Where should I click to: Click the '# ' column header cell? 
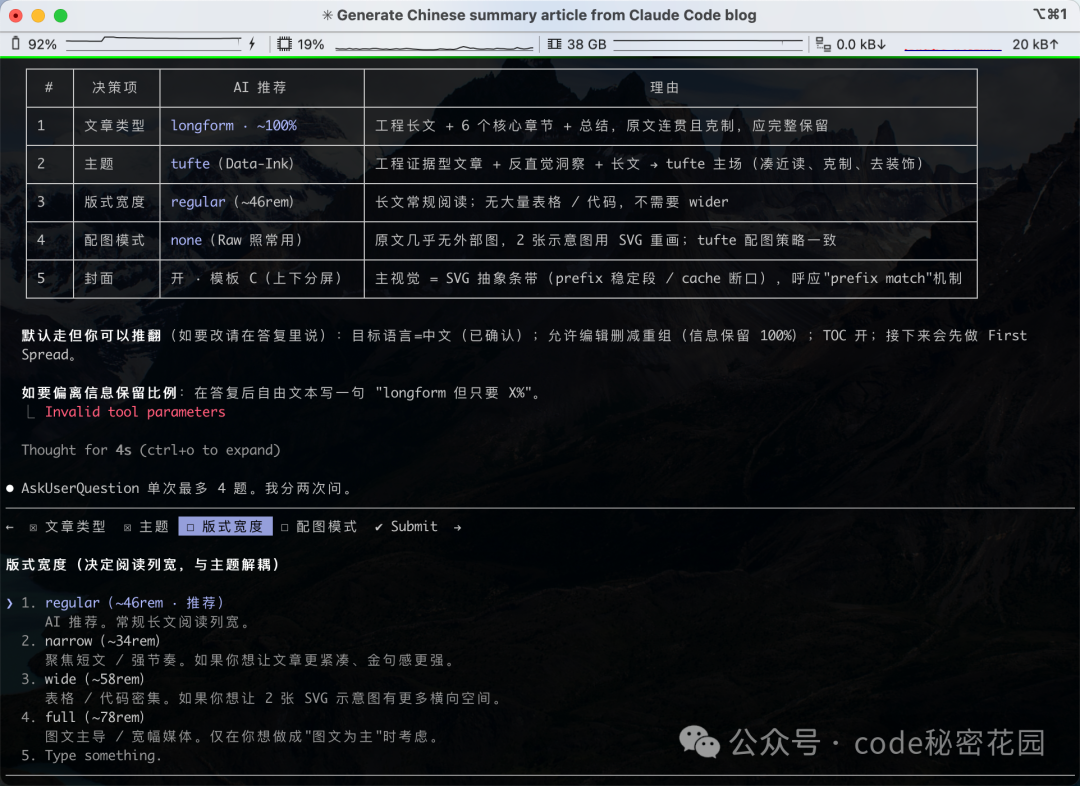point(49,87)
